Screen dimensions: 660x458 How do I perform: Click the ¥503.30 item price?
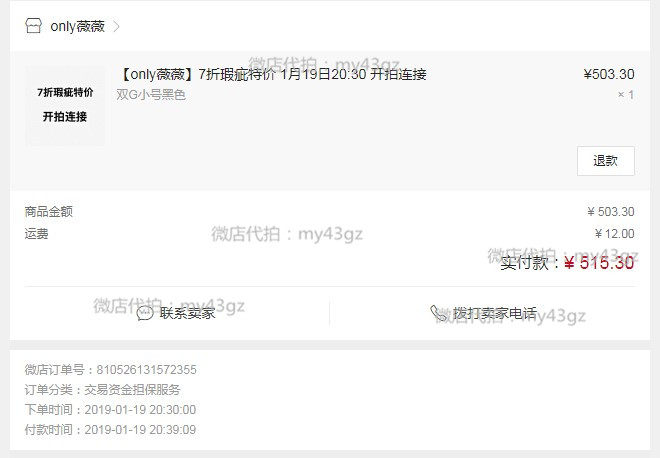pos(609,75)
